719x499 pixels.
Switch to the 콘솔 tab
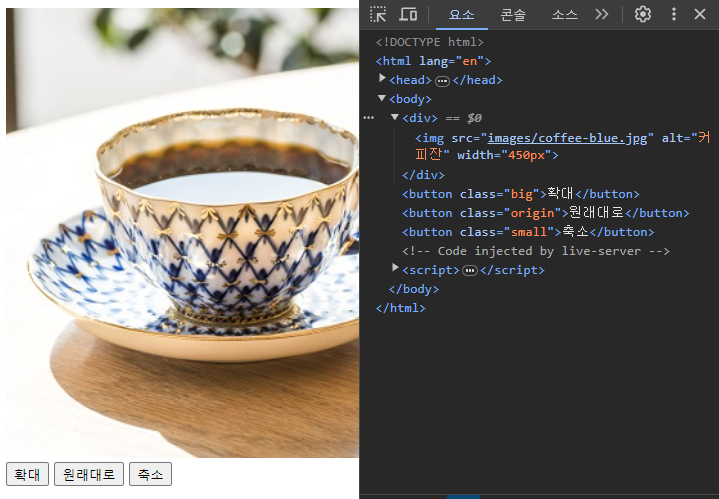pyautogui.click(x=513, y=15)
